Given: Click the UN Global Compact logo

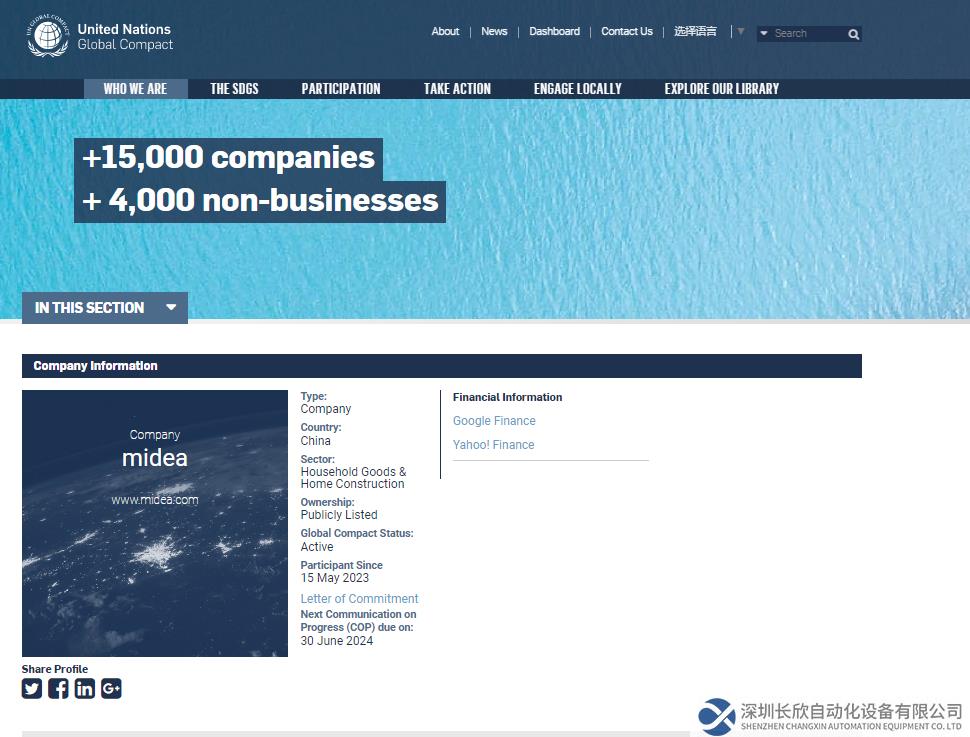Looking at the screenshot, I should point(100,37).
